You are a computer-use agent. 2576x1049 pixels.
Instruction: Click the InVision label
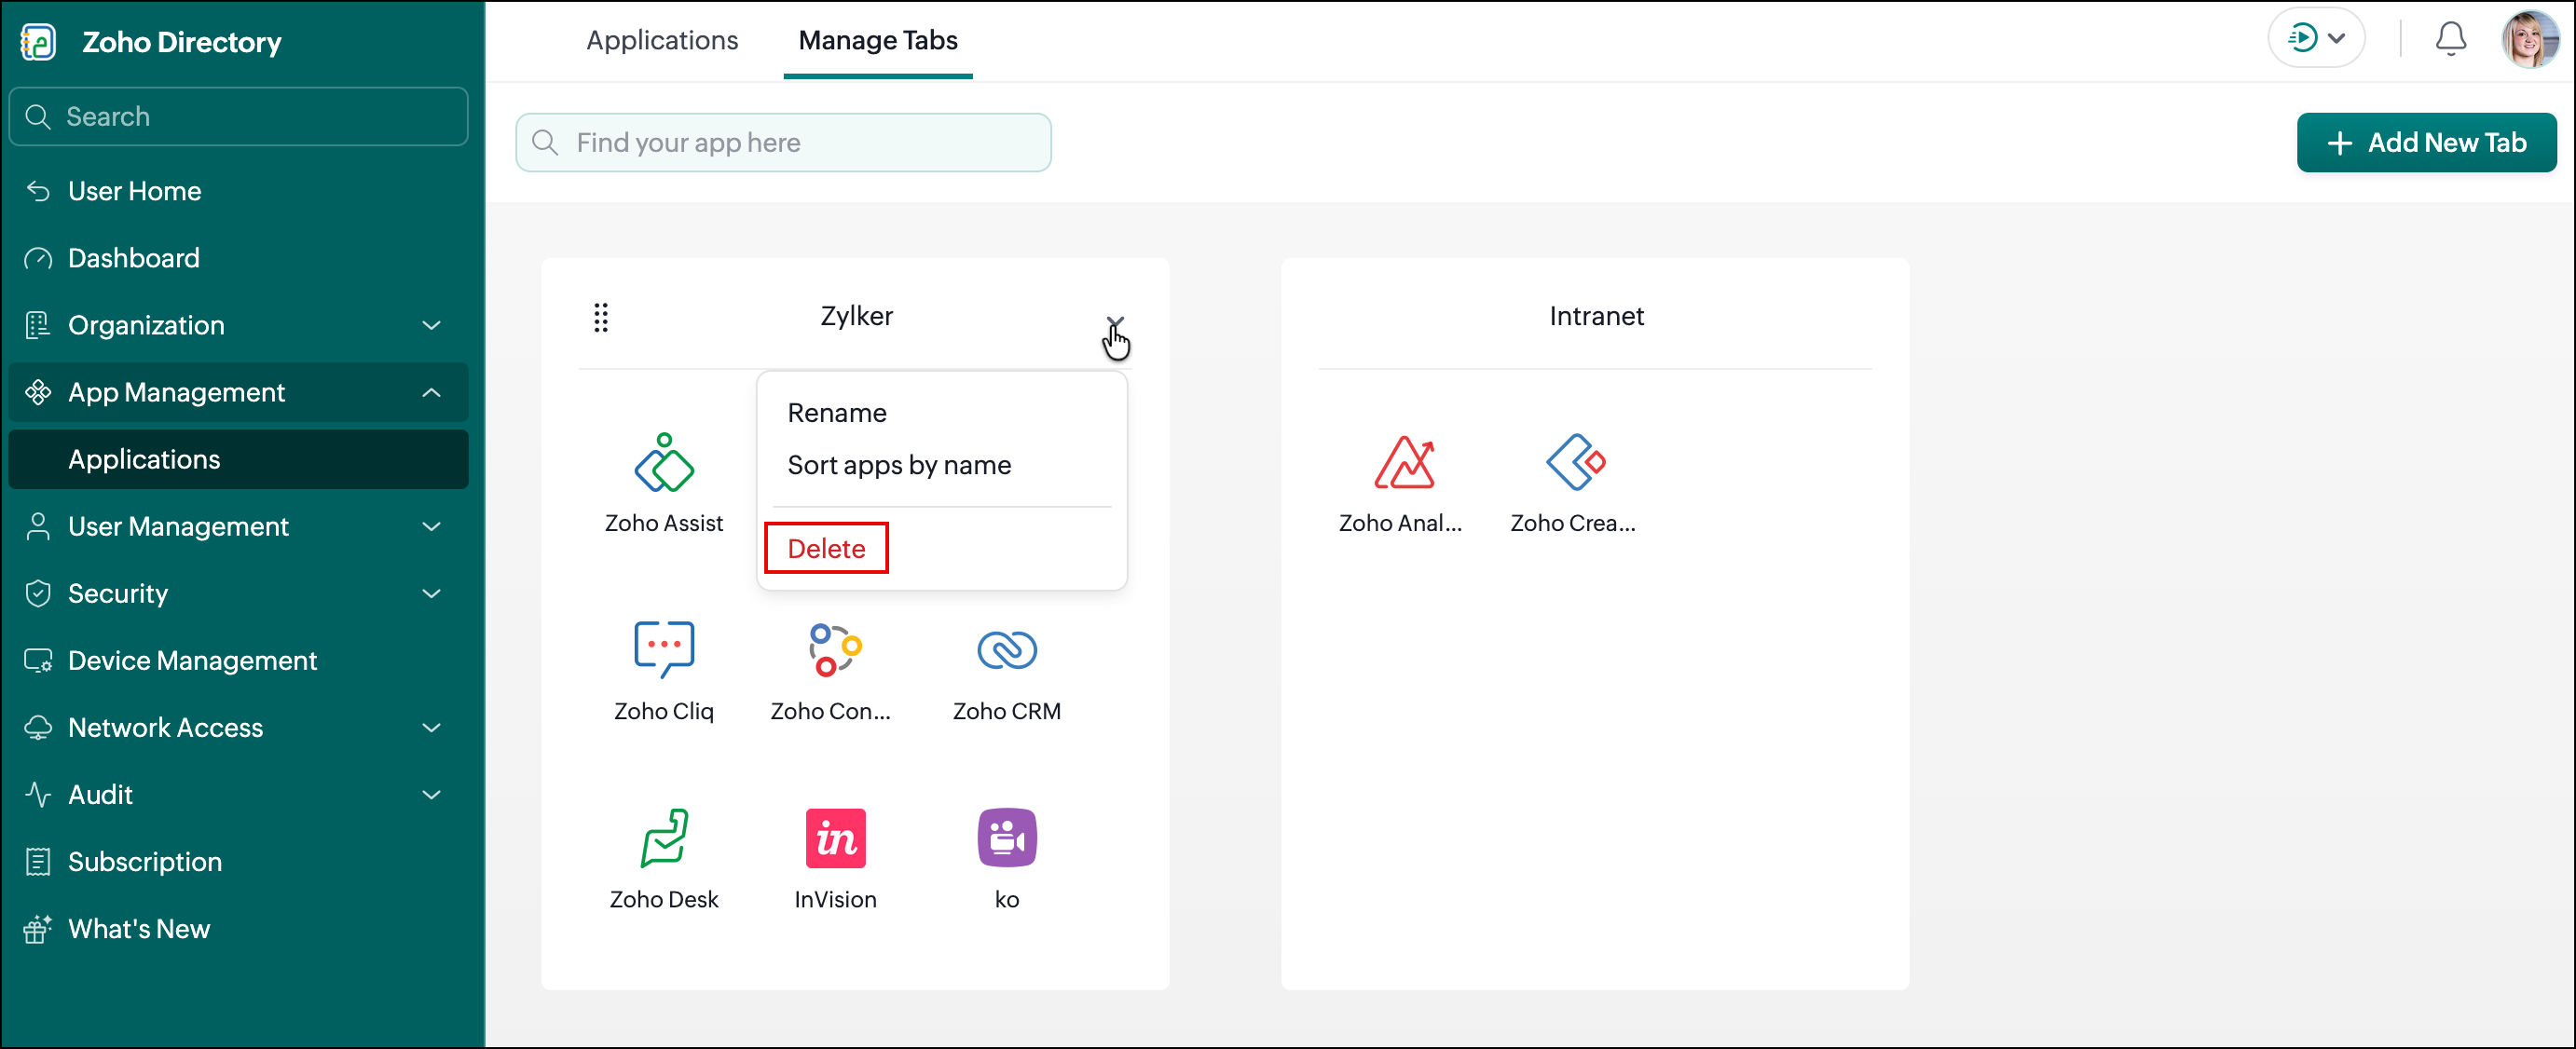pyautogui.click(x=835, y=899)
